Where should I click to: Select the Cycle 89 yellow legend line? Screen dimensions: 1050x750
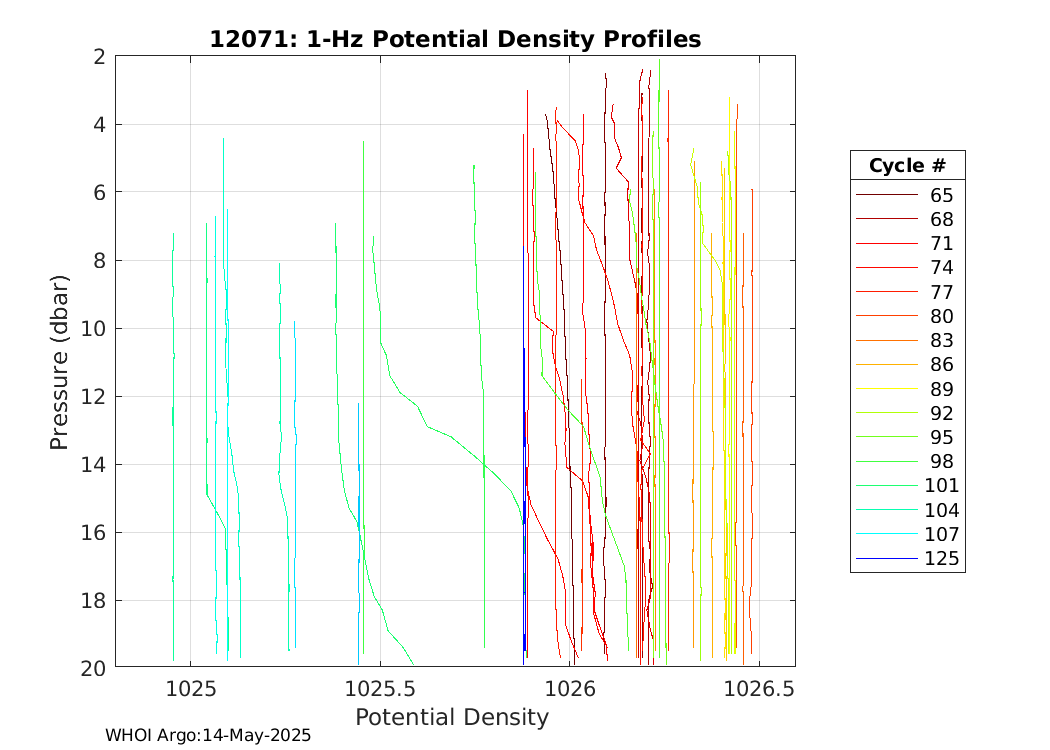click(x=886, y=389)
